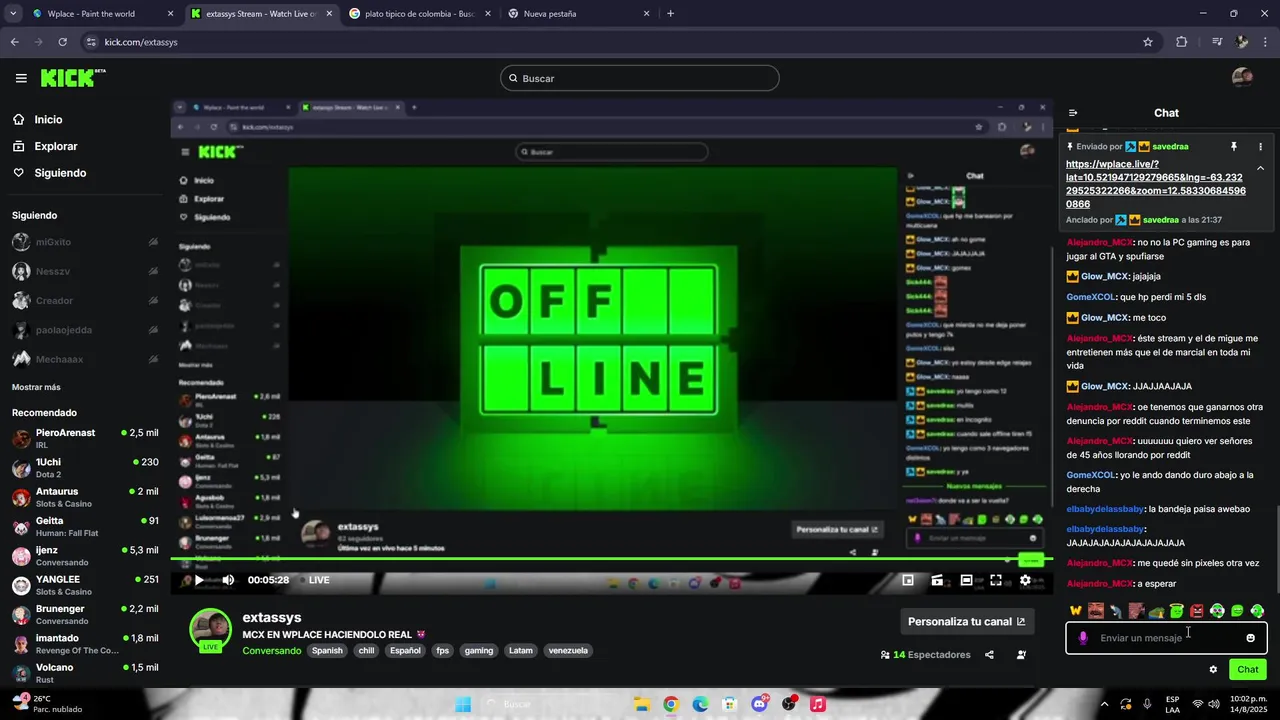
Task: Click purple microphone icon in chat box
Action: click(x=1083, y=638)
